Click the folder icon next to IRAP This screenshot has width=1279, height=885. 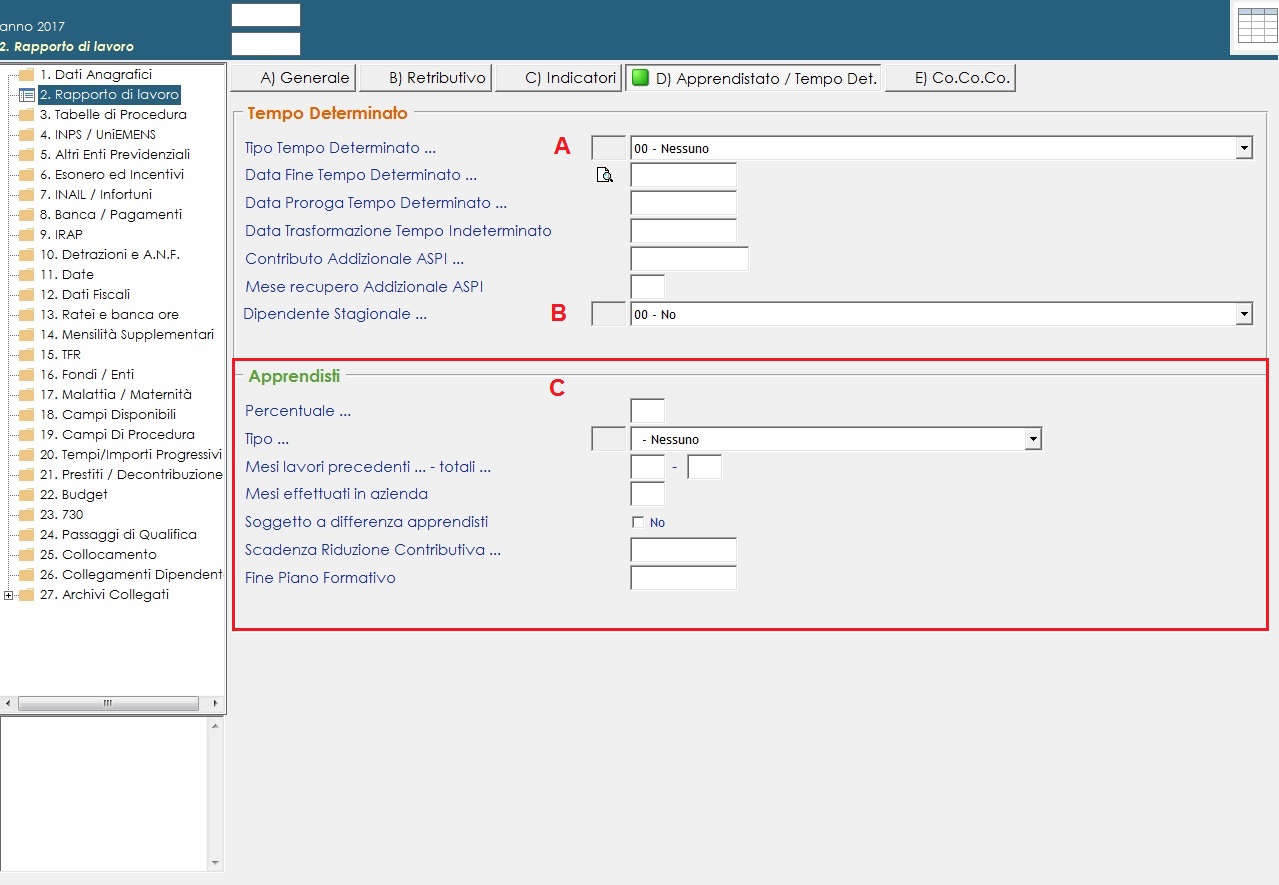27,235
